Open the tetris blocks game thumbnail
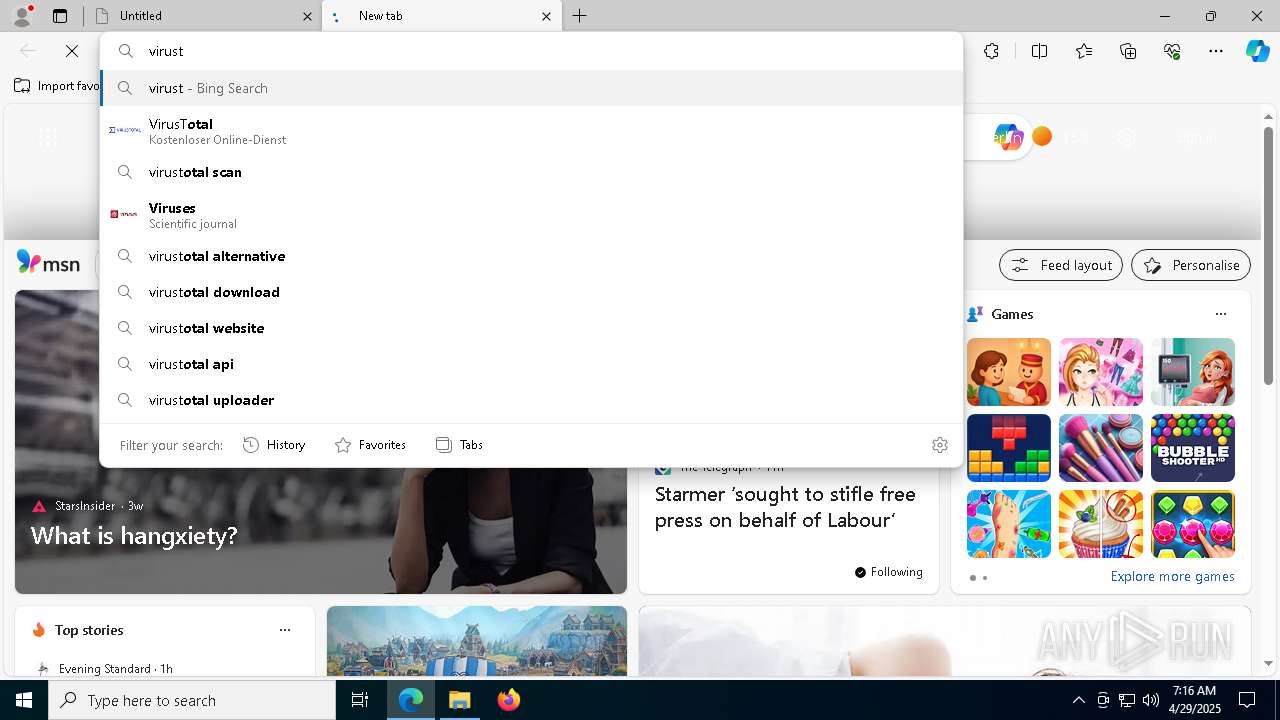This screenshot has width=1280, height=720. click(x=1009, y=448)
